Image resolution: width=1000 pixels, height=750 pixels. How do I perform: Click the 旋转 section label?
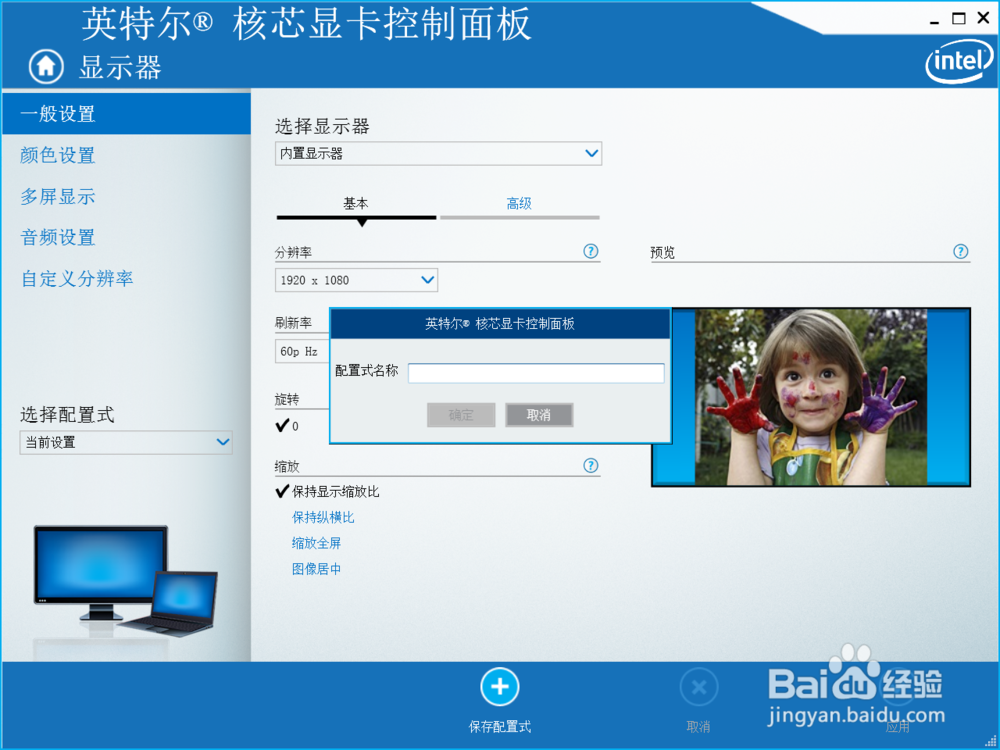click(x=287, y=399)
